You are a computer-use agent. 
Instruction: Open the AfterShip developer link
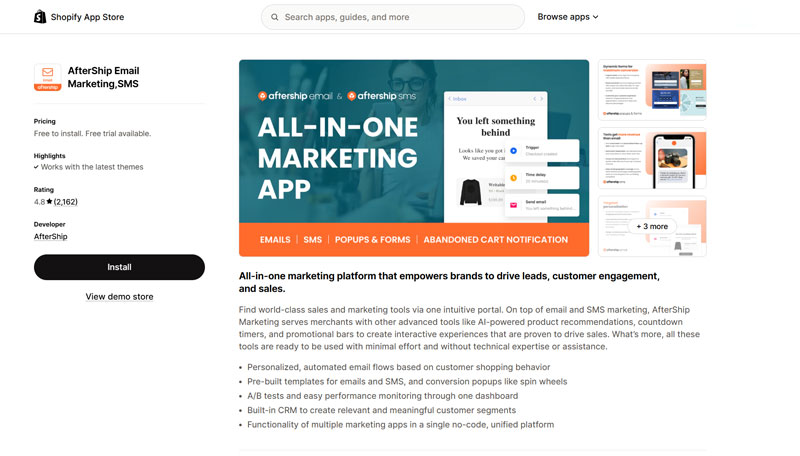pyautogui.click(x=49, y=237)
